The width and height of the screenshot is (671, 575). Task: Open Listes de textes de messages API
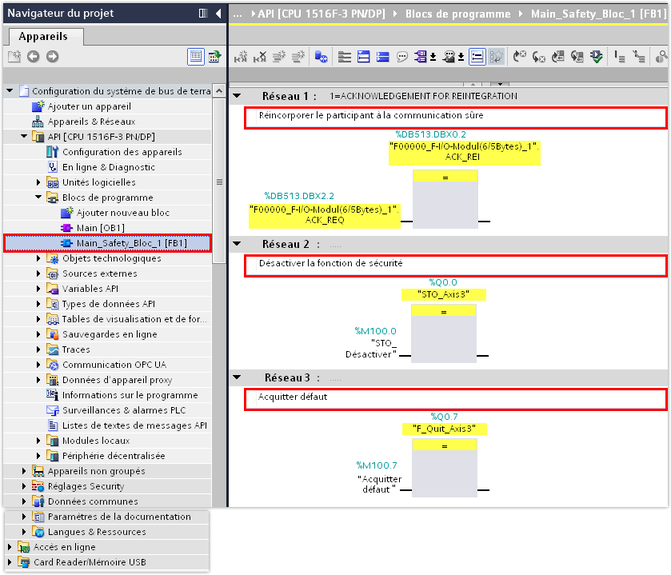134,425
